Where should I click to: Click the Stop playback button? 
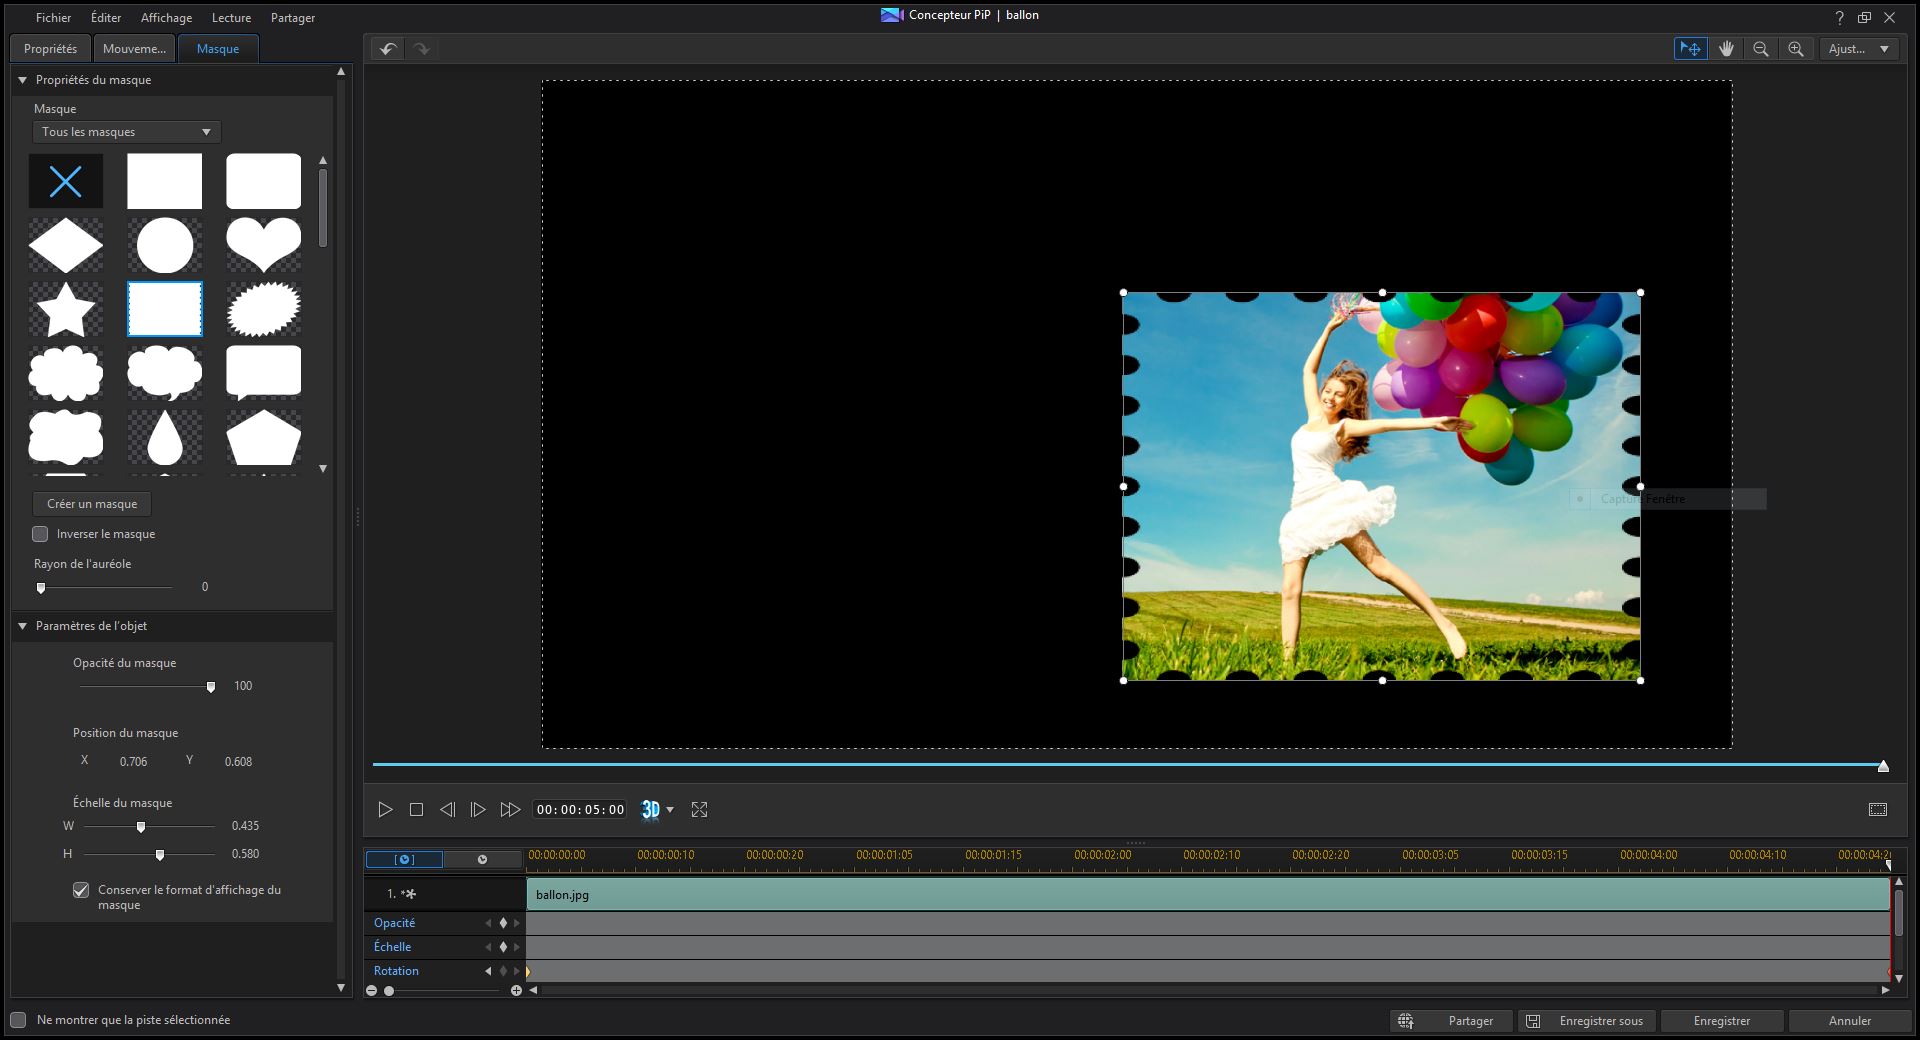pos(416,810)
